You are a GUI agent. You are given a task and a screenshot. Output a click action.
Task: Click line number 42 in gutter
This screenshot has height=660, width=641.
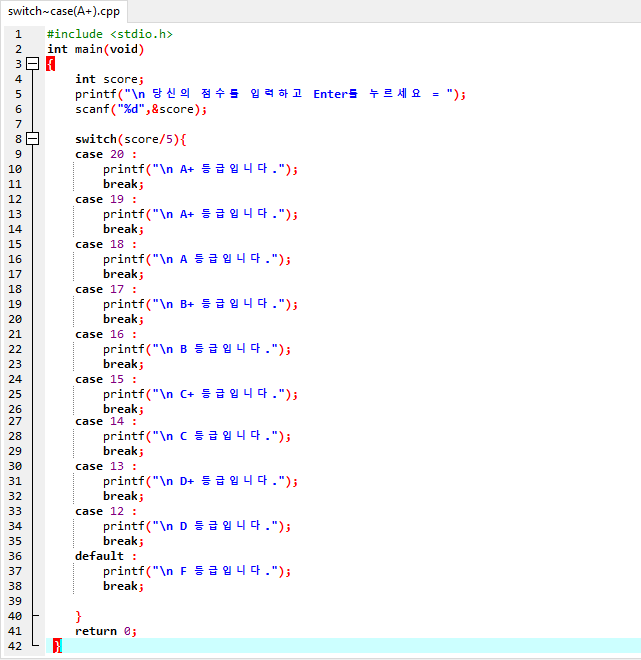click(17, 646)
